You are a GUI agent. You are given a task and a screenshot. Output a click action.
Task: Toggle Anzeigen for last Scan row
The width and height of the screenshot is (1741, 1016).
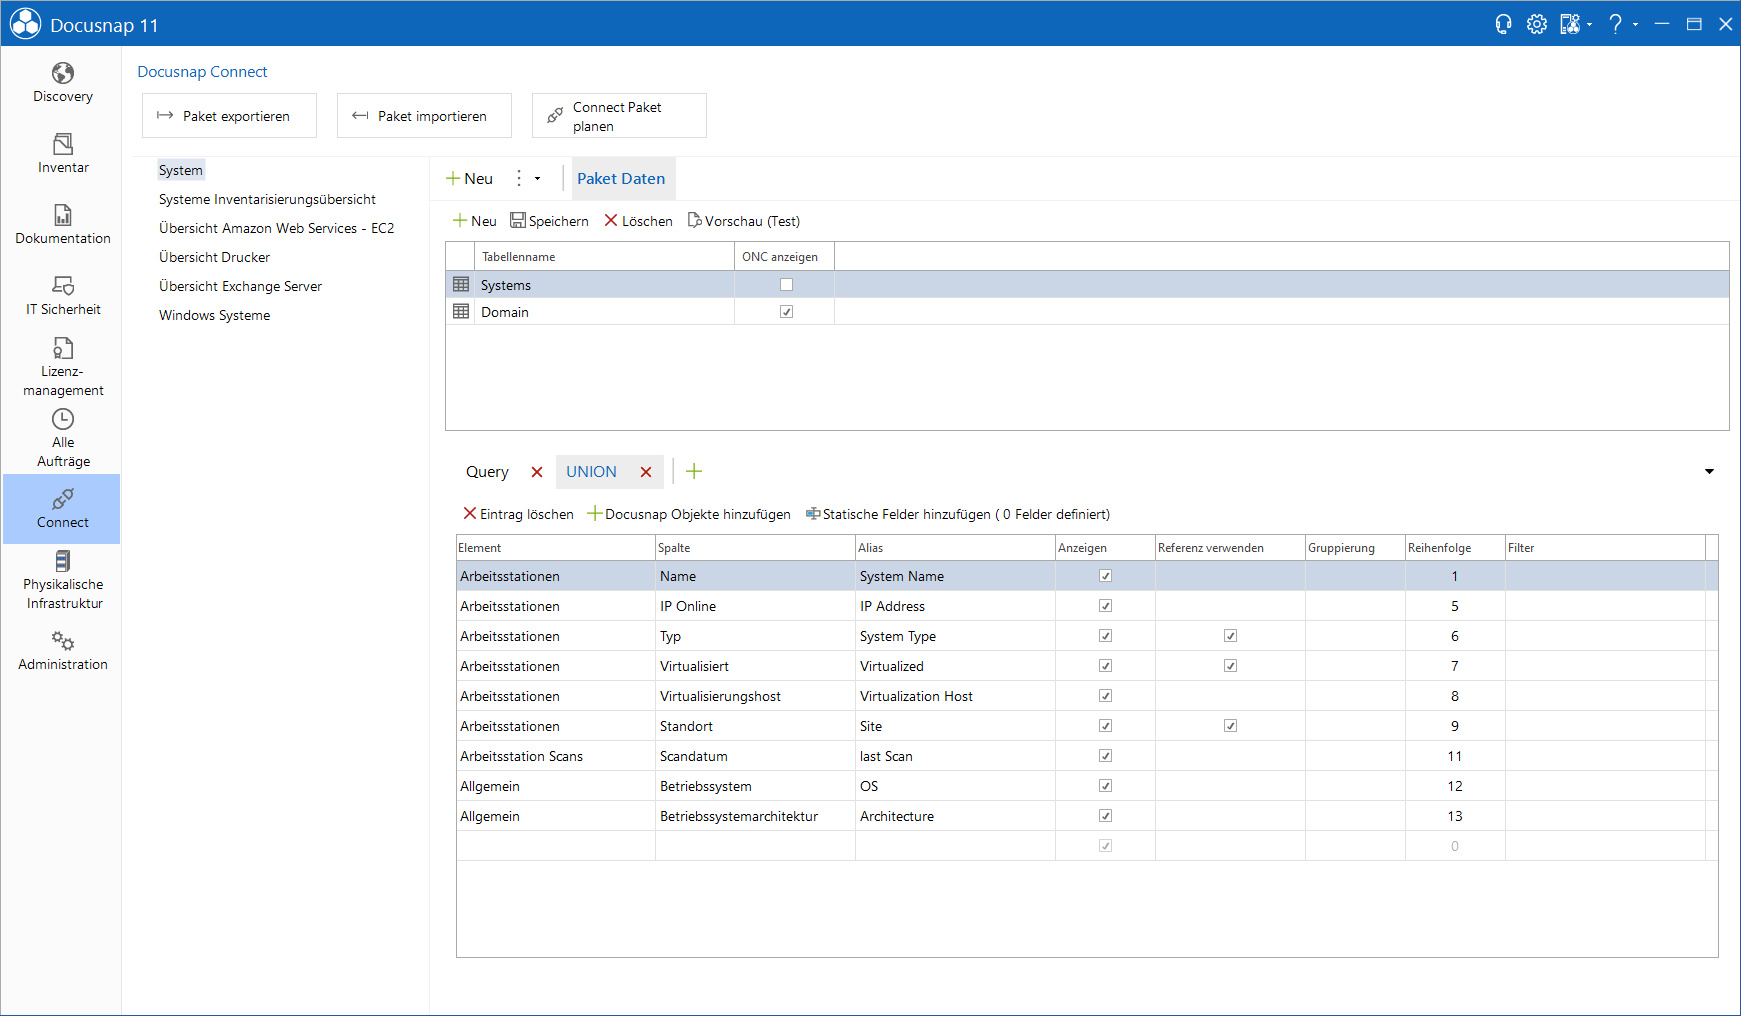[x=1105, y=756]
